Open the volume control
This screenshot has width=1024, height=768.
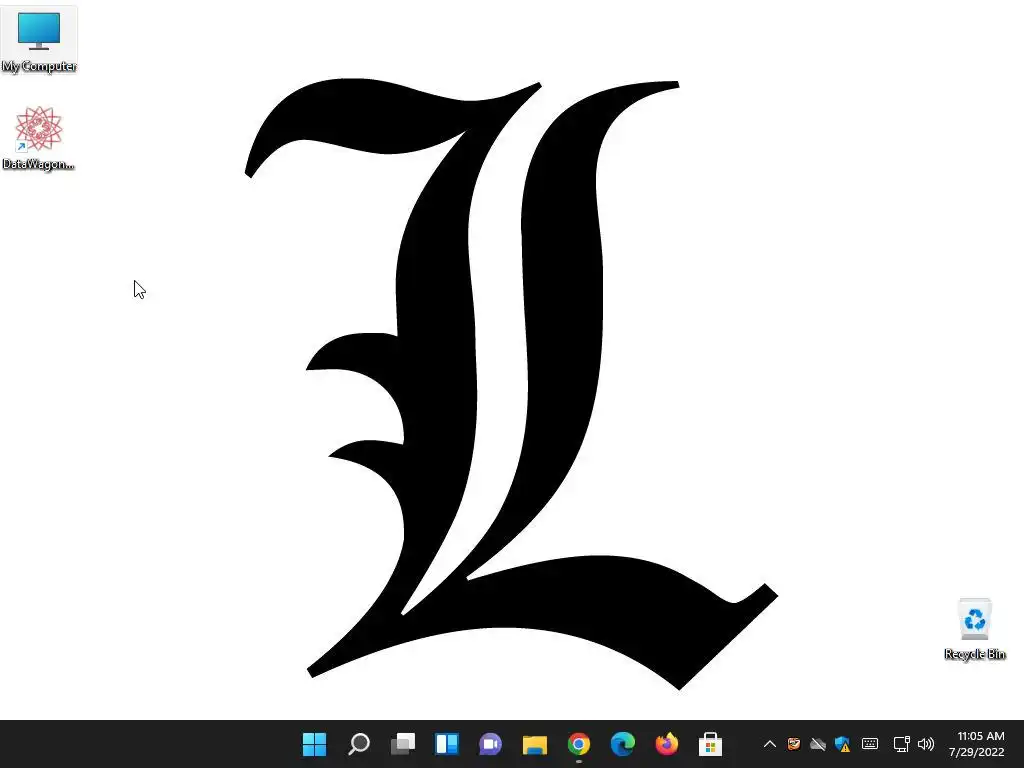(x=926, y=744)
